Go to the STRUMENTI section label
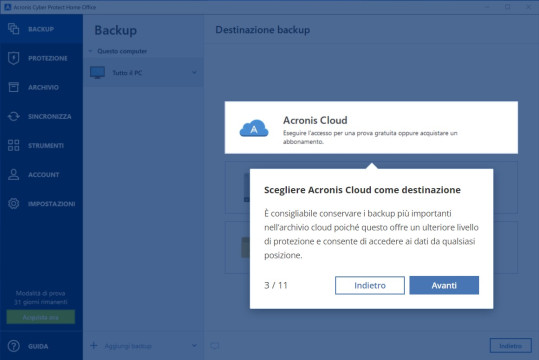The width and height of the screenshot is (539, 360). [x=46, y=146]
